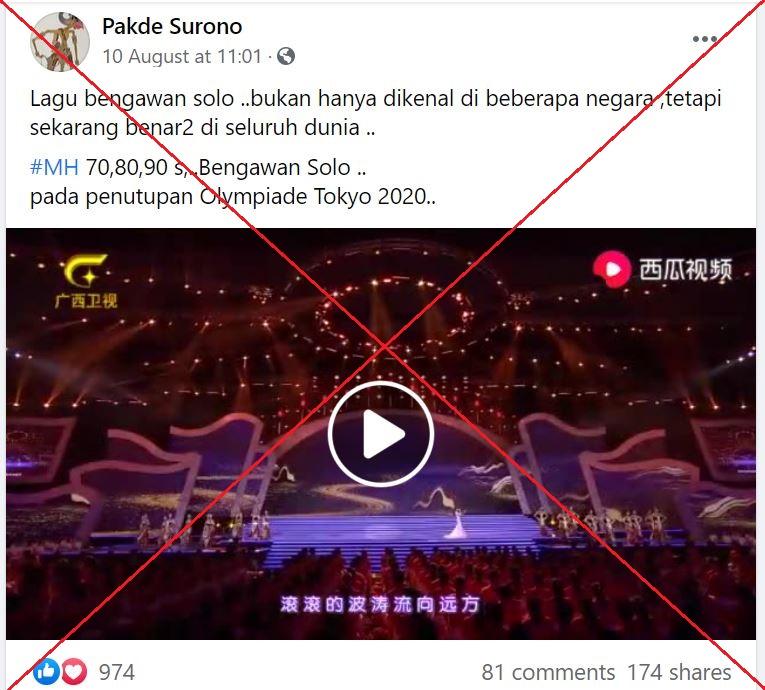
Task: Click the blue Like reaction icon
Action: (x=47, y=671)
